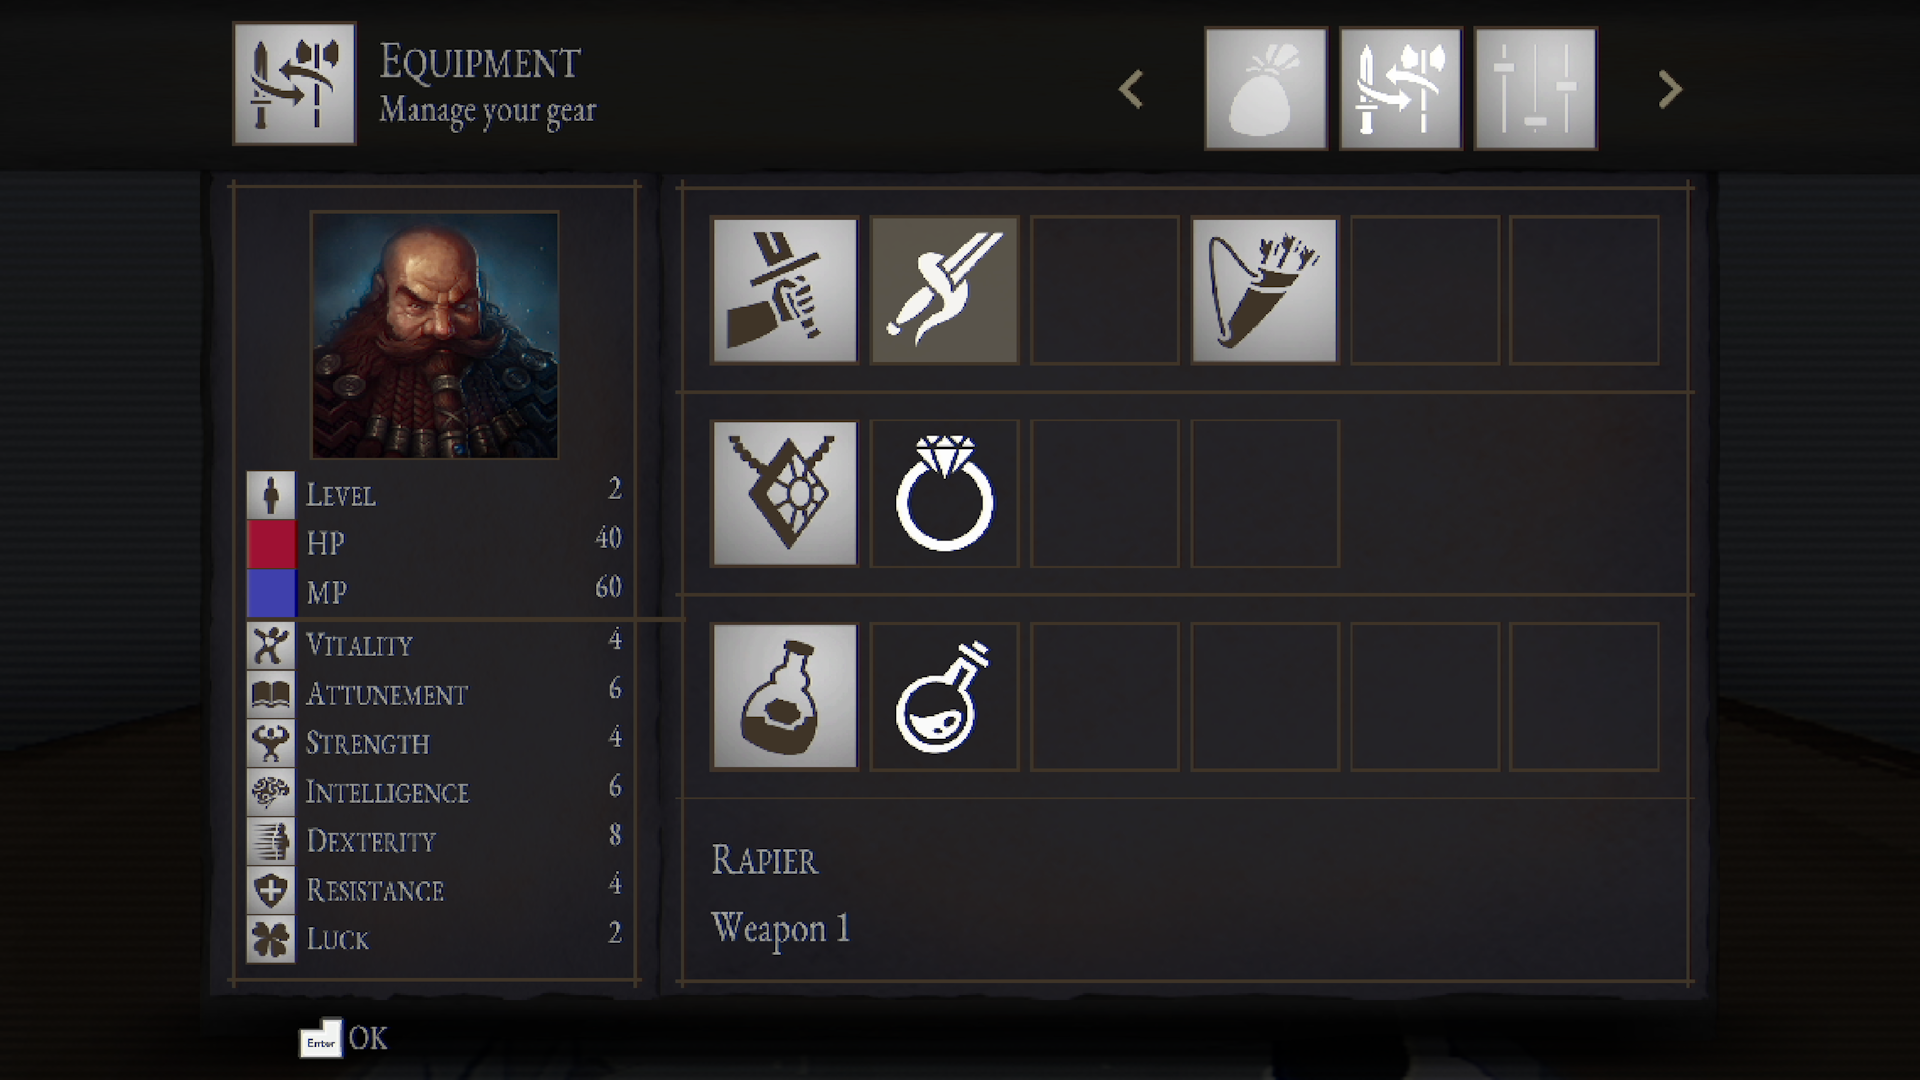Screen dimensions: 1920x1080
Task: Select the bow and quiver slot
Action: pyautogui.click(x=1265, y=290)
